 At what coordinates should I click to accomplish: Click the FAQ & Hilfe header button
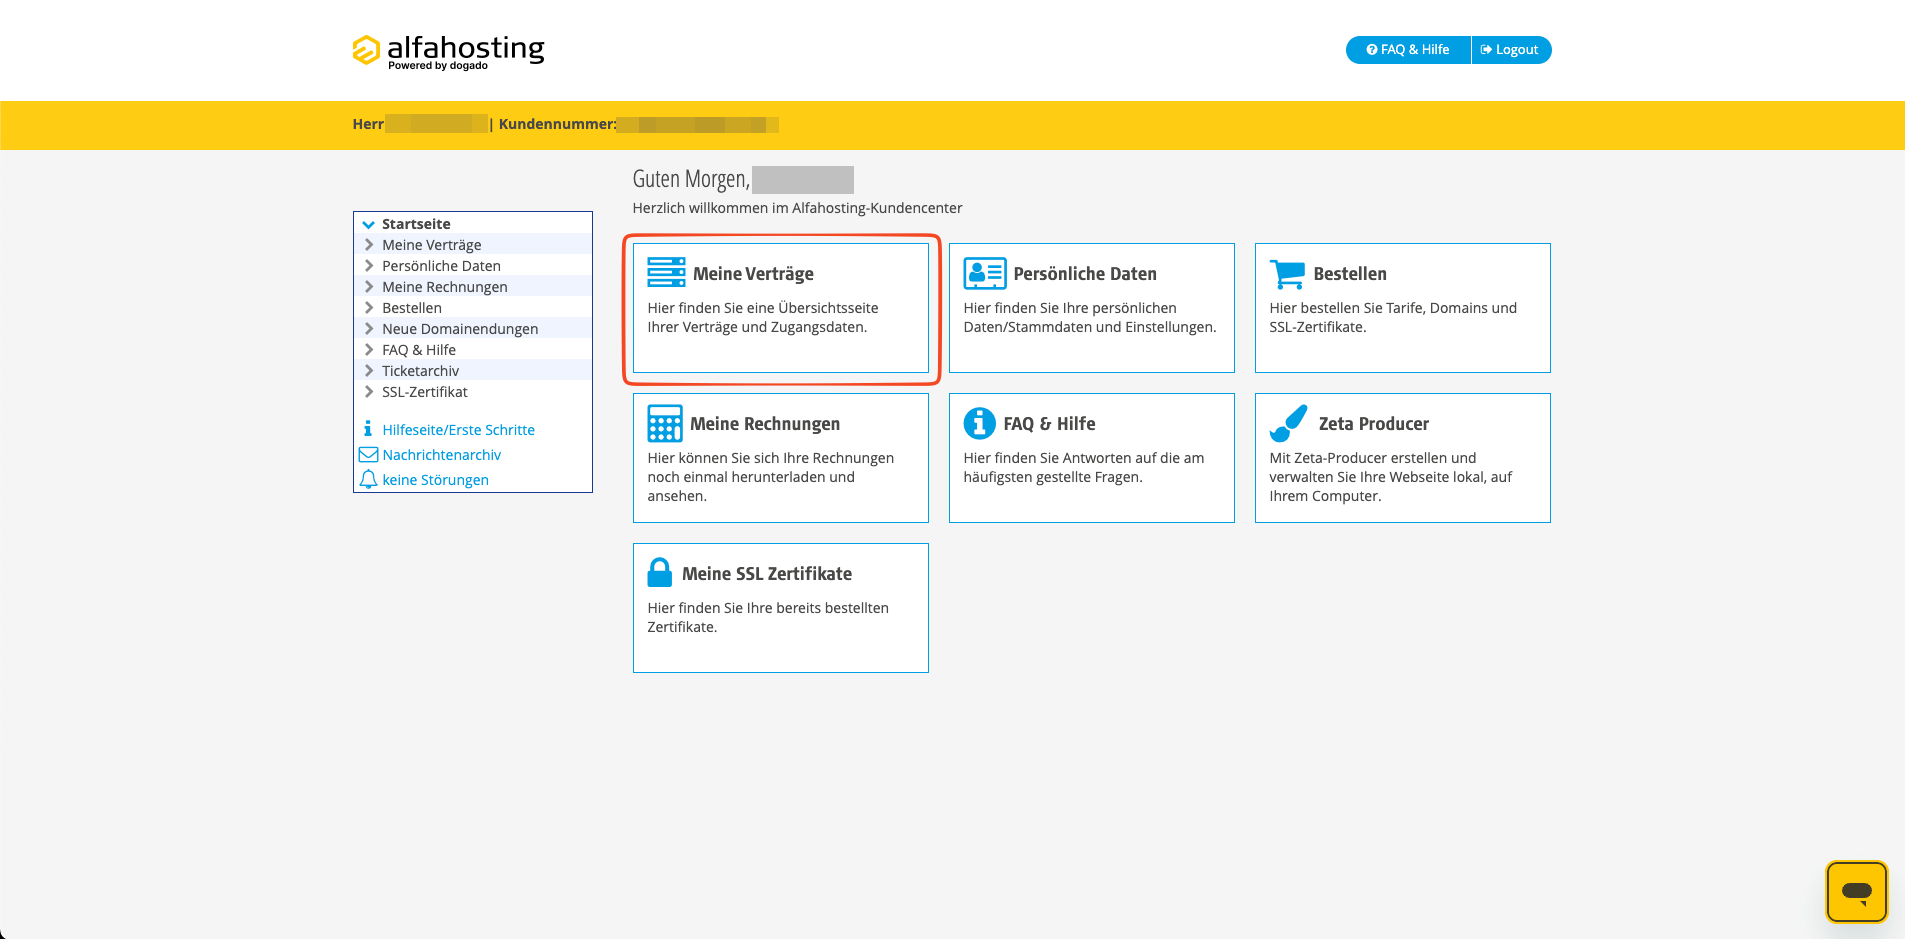pos(1408,50)
